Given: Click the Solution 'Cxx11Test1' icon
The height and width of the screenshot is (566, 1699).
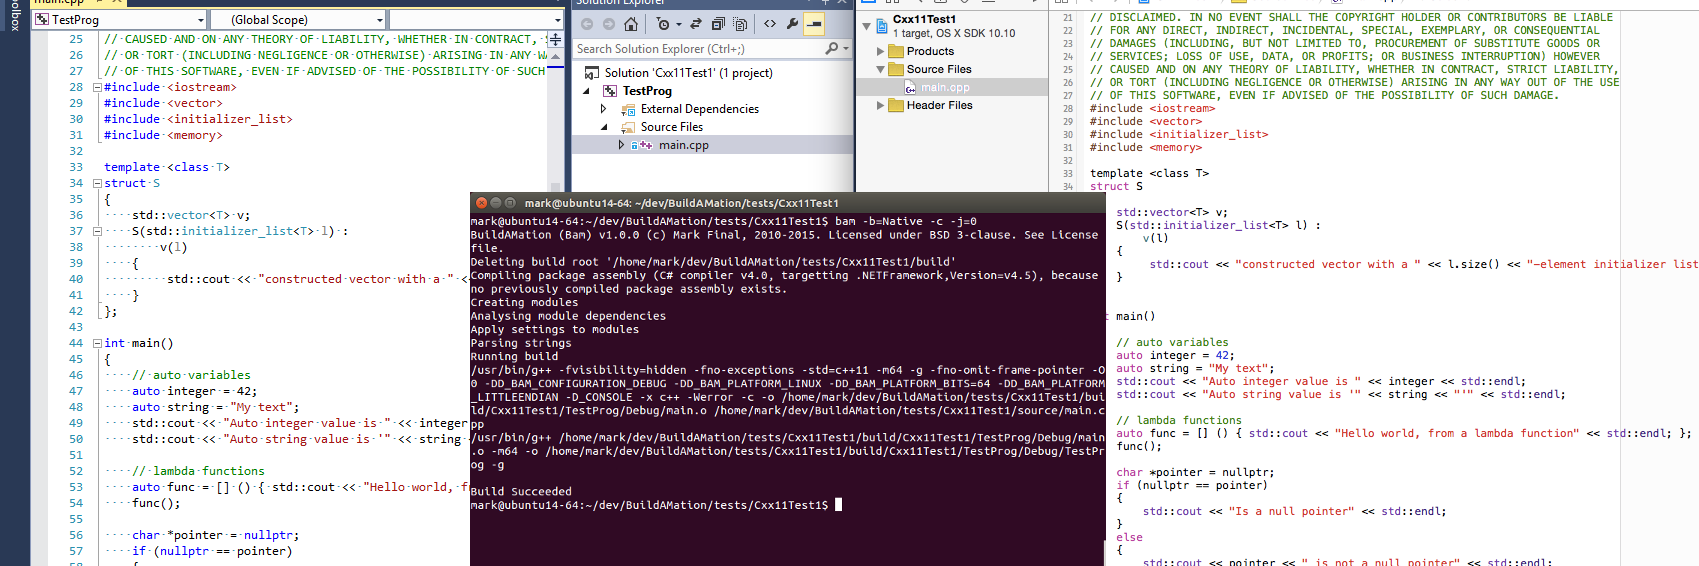Looking at the screenshot, I should (592, 73).
